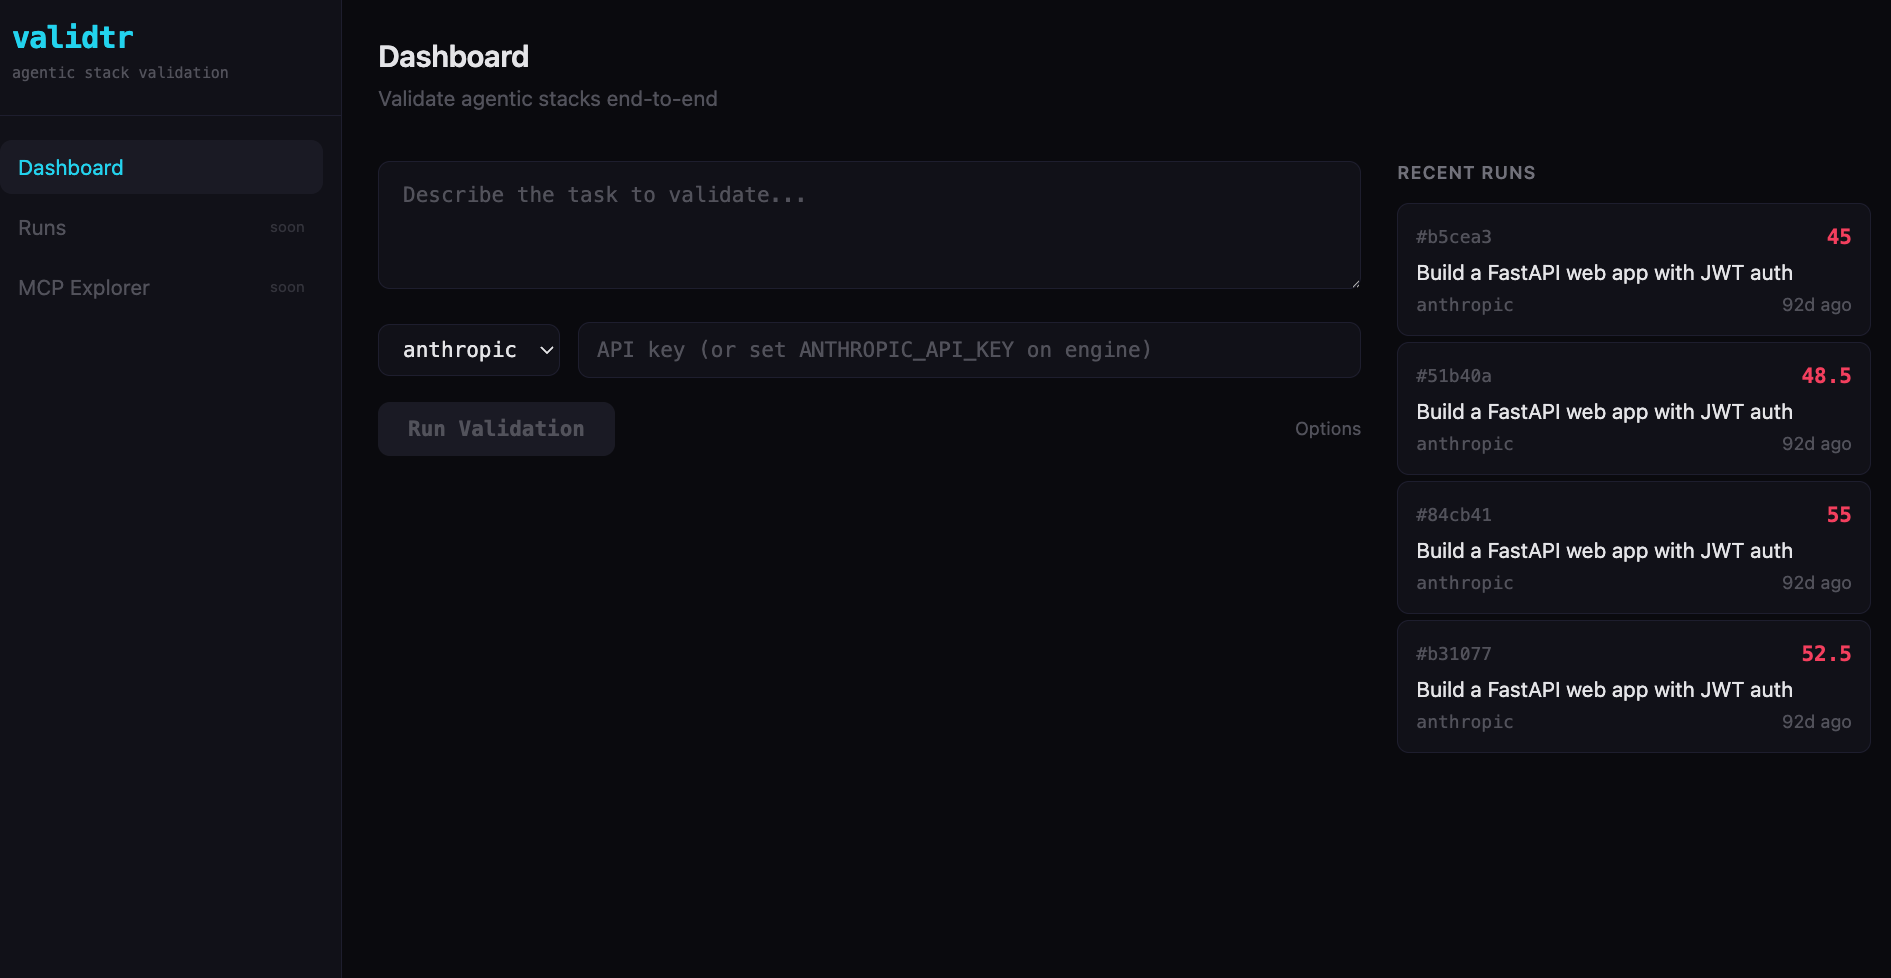Click the API key input field
The height and width of the screenshot is (978, 1891).
point(969,349)
